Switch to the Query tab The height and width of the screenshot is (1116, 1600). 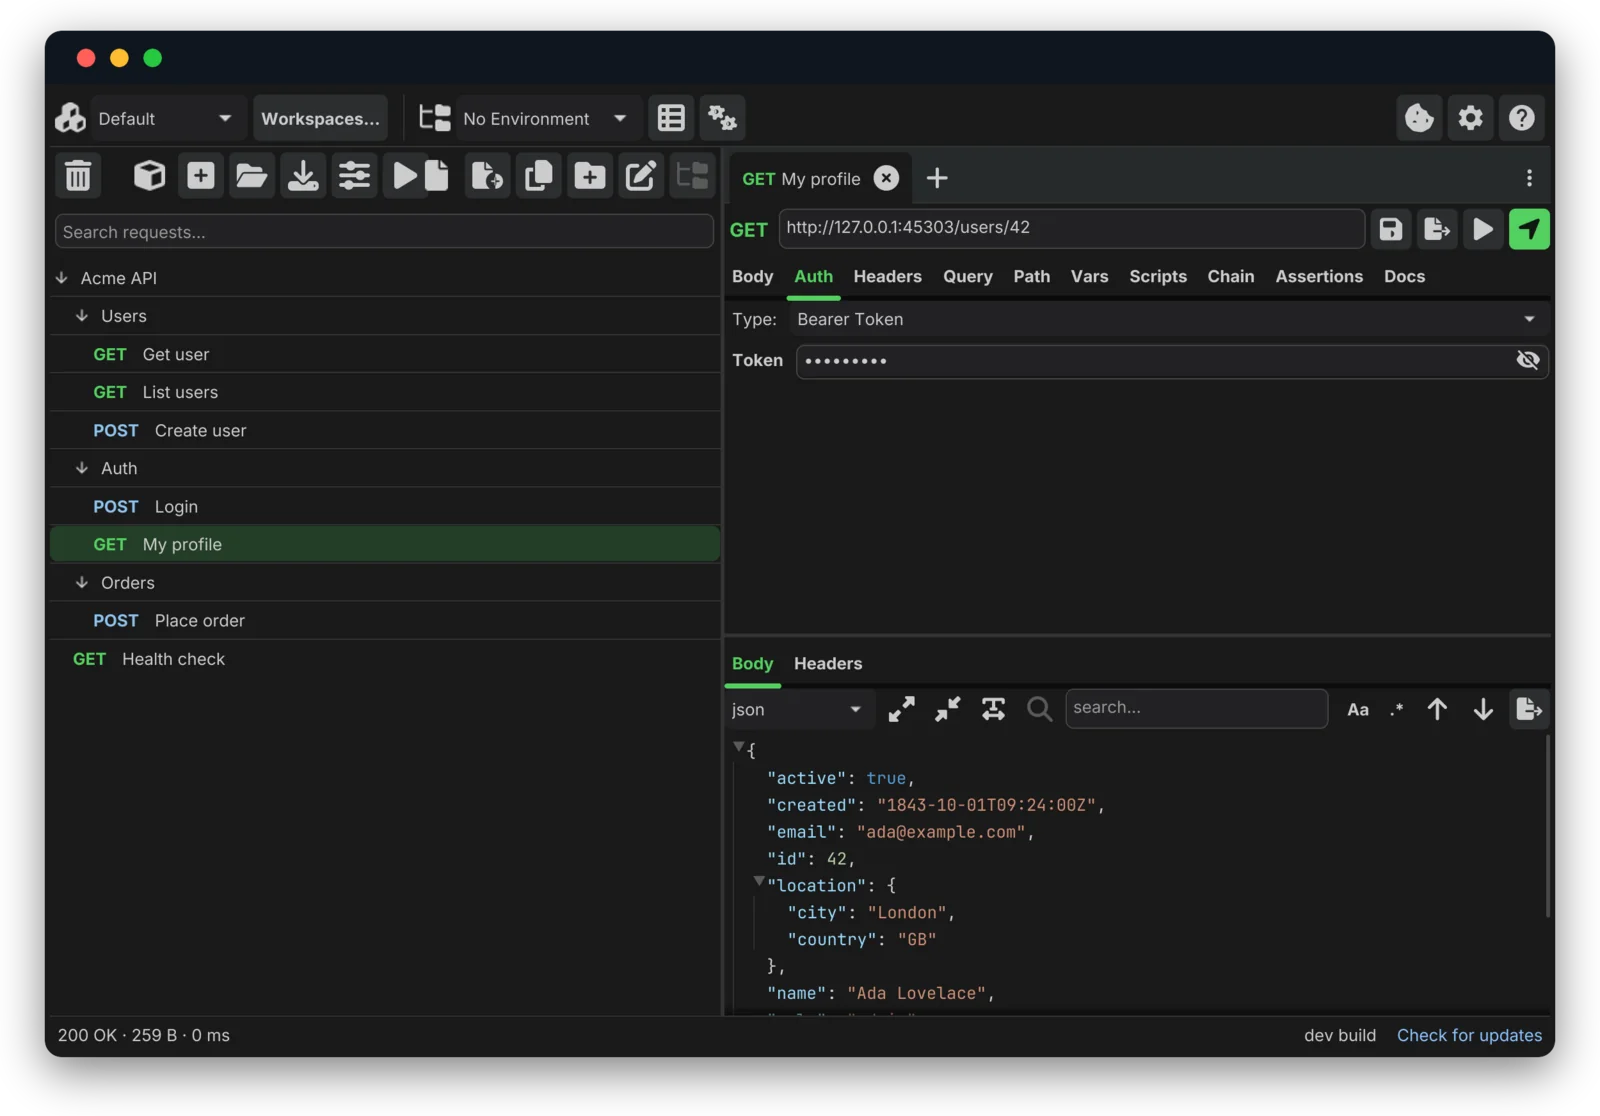click(x=967, y=276)
